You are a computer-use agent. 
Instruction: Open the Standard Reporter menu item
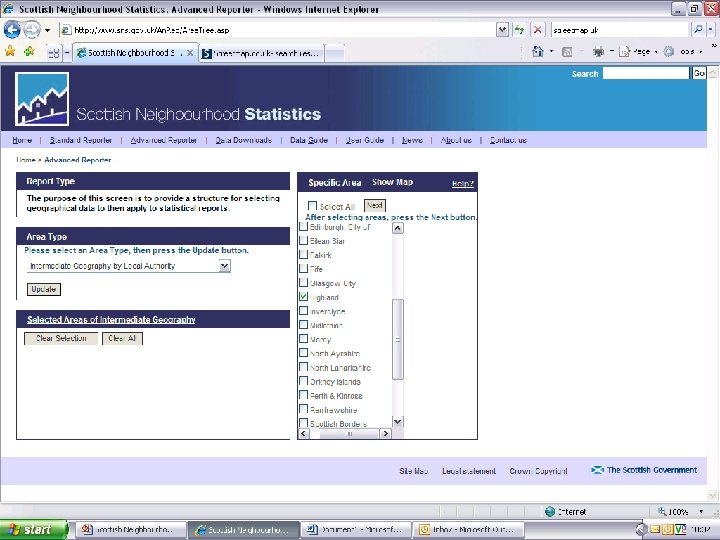(x=81, y=140)
